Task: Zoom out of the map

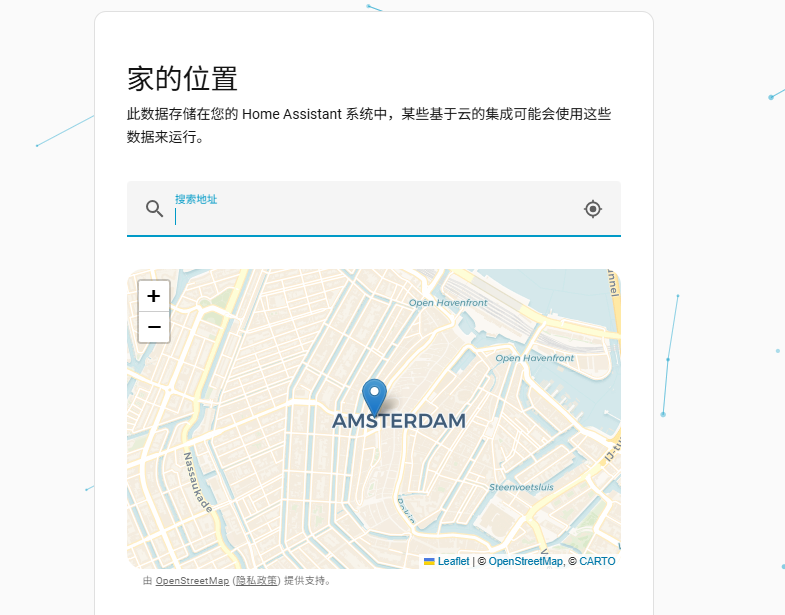Action: (x=154, y=327)
